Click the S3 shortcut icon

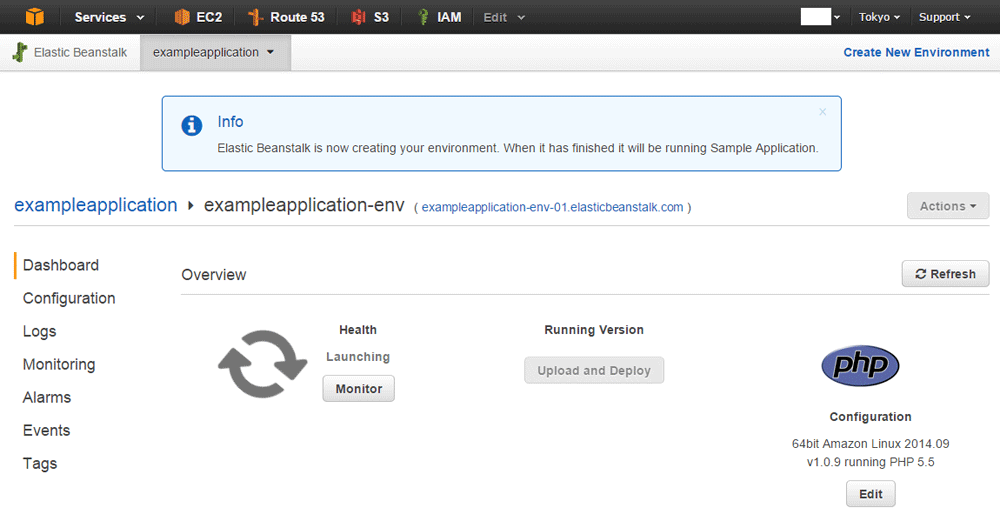[358, 17]
